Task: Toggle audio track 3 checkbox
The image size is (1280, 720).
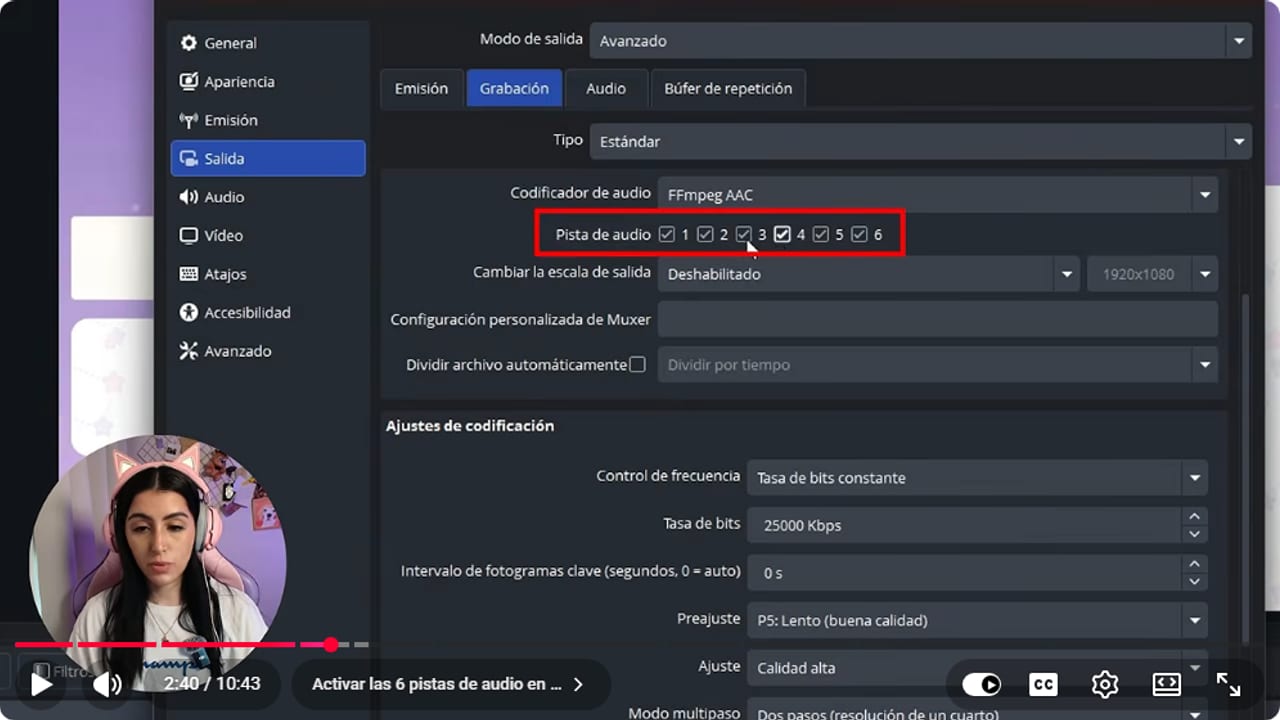Action: click(x=744, y=234)
